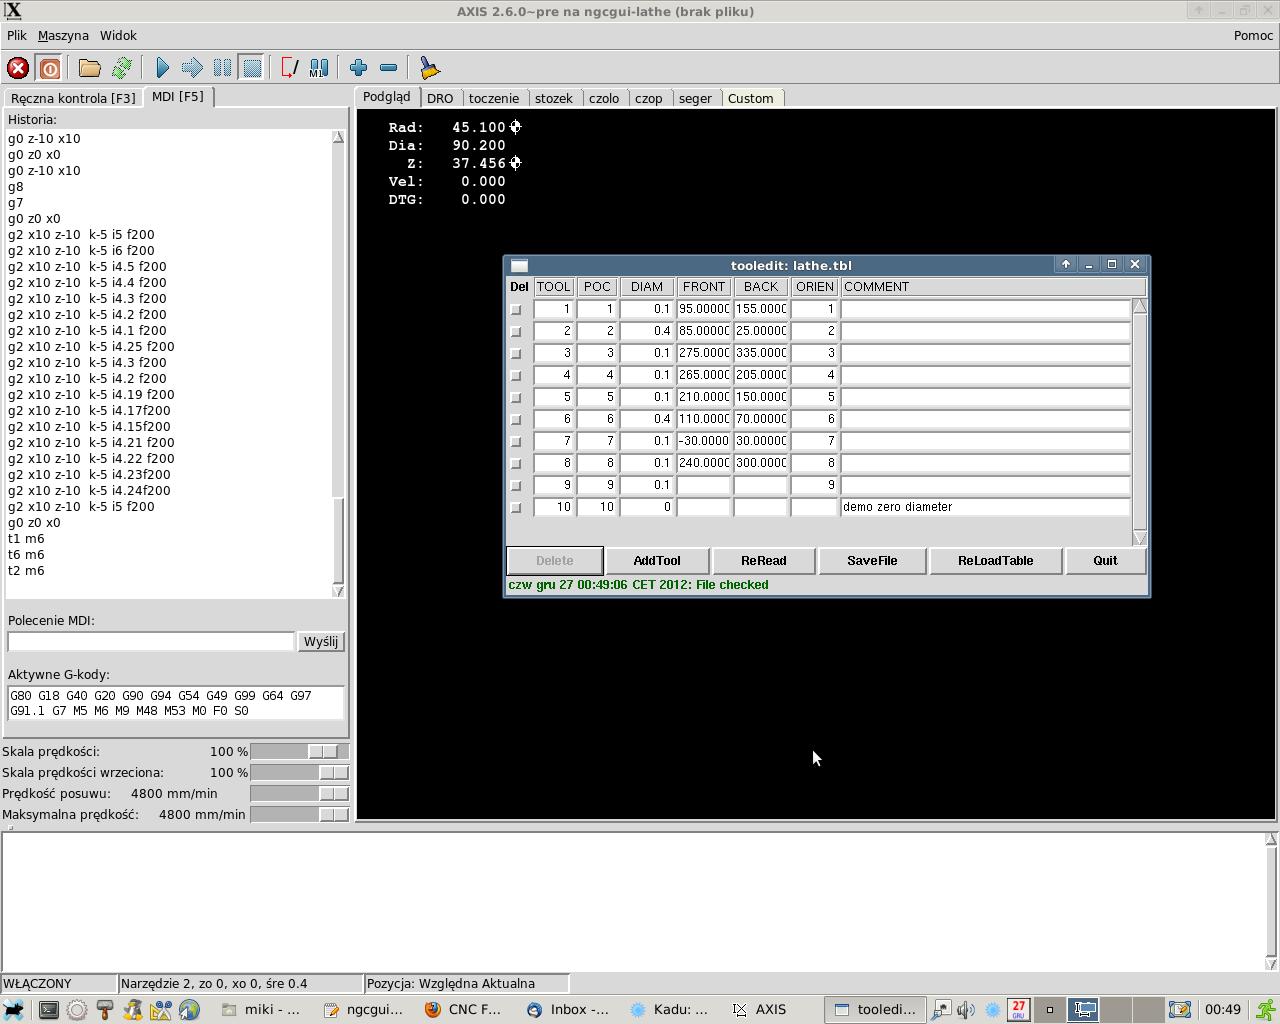Viewport: 1280px width, 1024px height.
Task: Zoom in with the plus icon
Action: 359,68
